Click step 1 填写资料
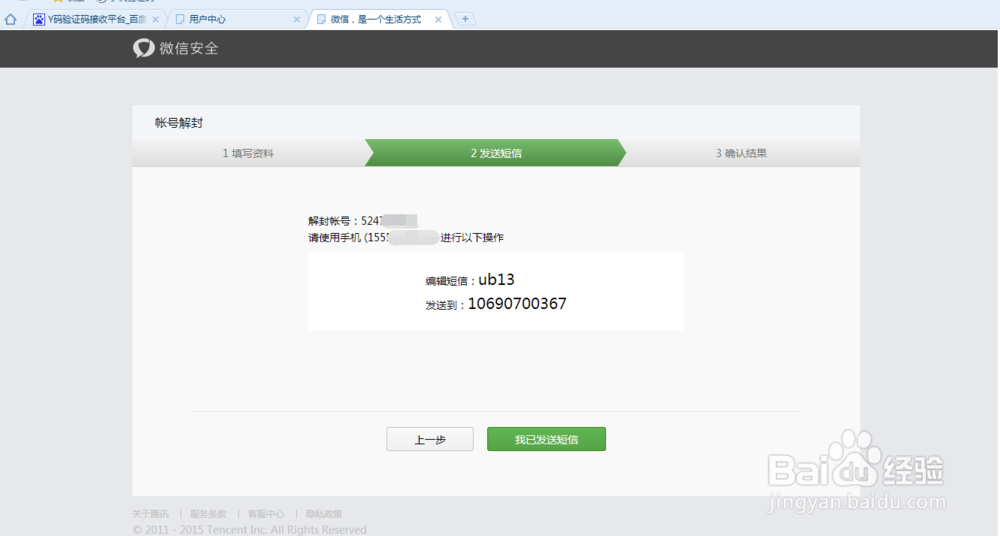The height and width of the screenshot is (536, 1000). tap(248, 153)
